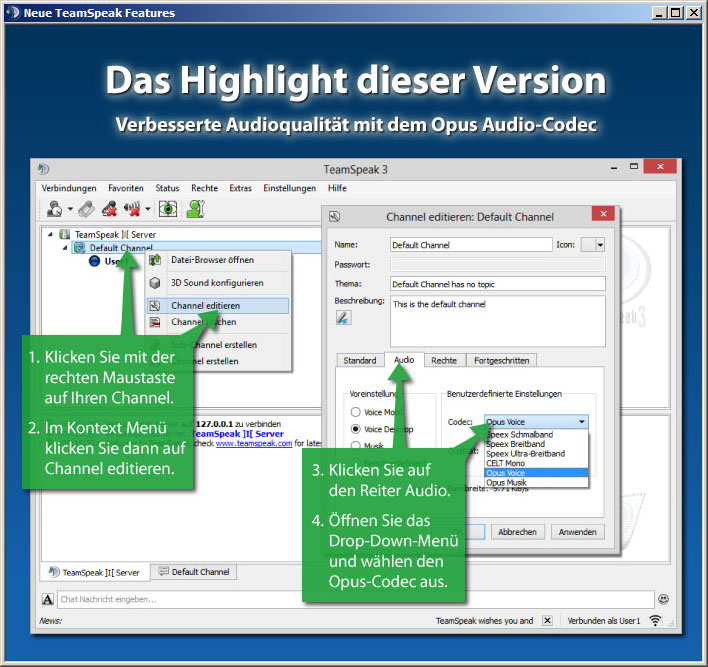The height and width of the screenshot is (667, 708).
Task: Click the Datei-Browser öffnen menu icon
Action: point(155,260)
